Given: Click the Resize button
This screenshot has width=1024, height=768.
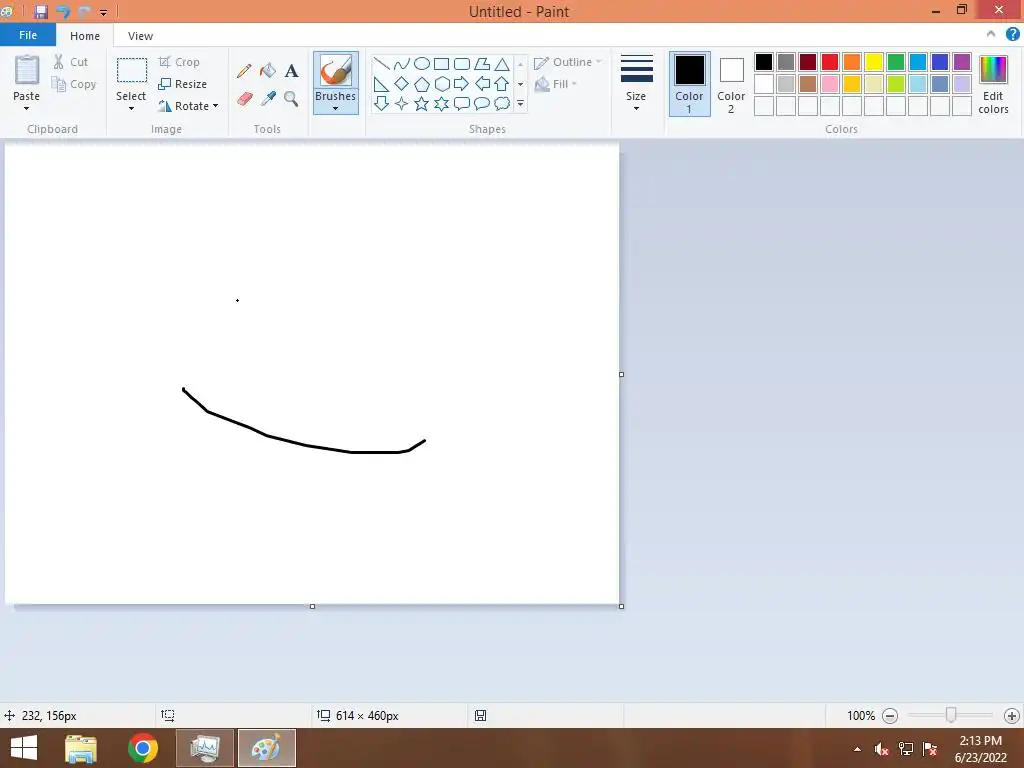Looking at the screenshot, I should click(183, 84).
